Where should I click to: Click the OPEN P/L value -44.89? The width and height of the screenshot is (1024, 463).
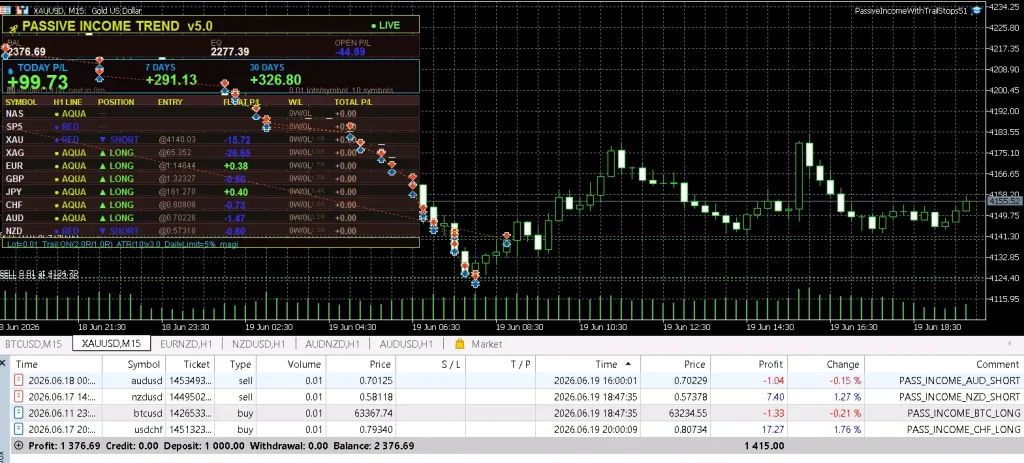tap(350, 52)
